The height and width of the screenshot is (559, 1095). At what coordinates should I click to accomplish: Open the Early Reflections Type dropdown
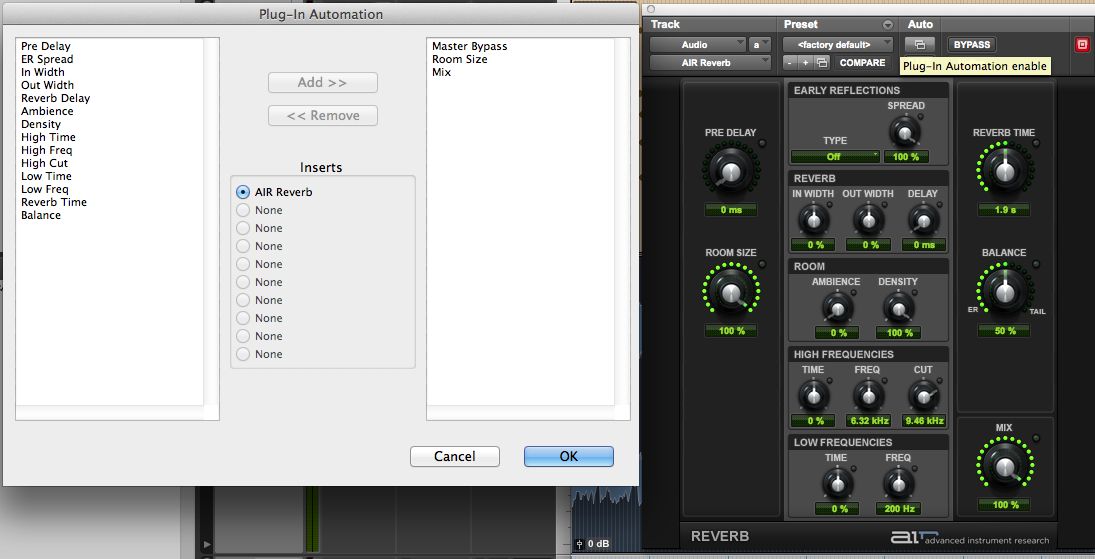[835, 157]
